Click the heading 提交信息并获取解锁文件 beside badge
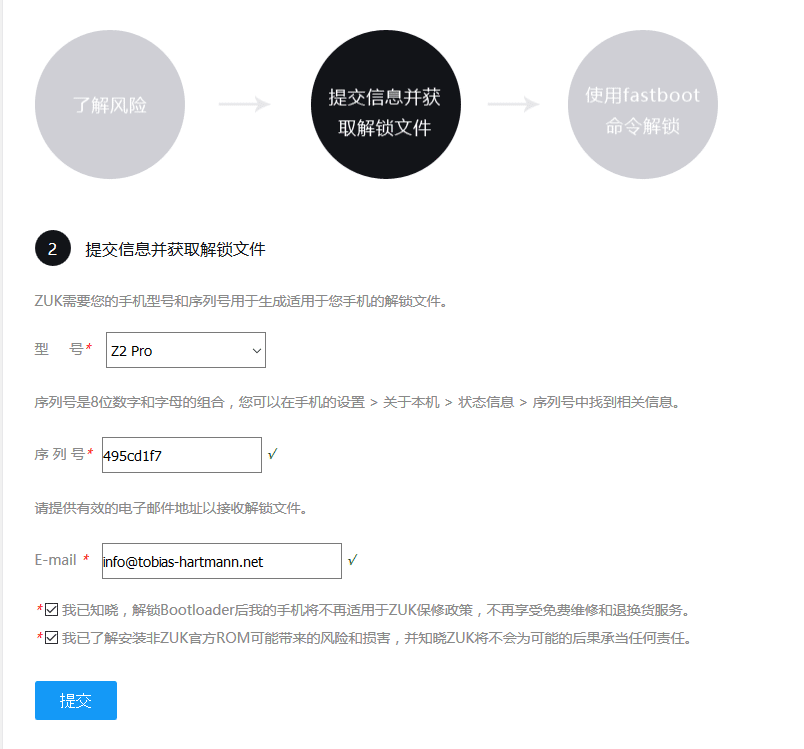Viewport: 804px width, 749px height. [x=175, y=250]
